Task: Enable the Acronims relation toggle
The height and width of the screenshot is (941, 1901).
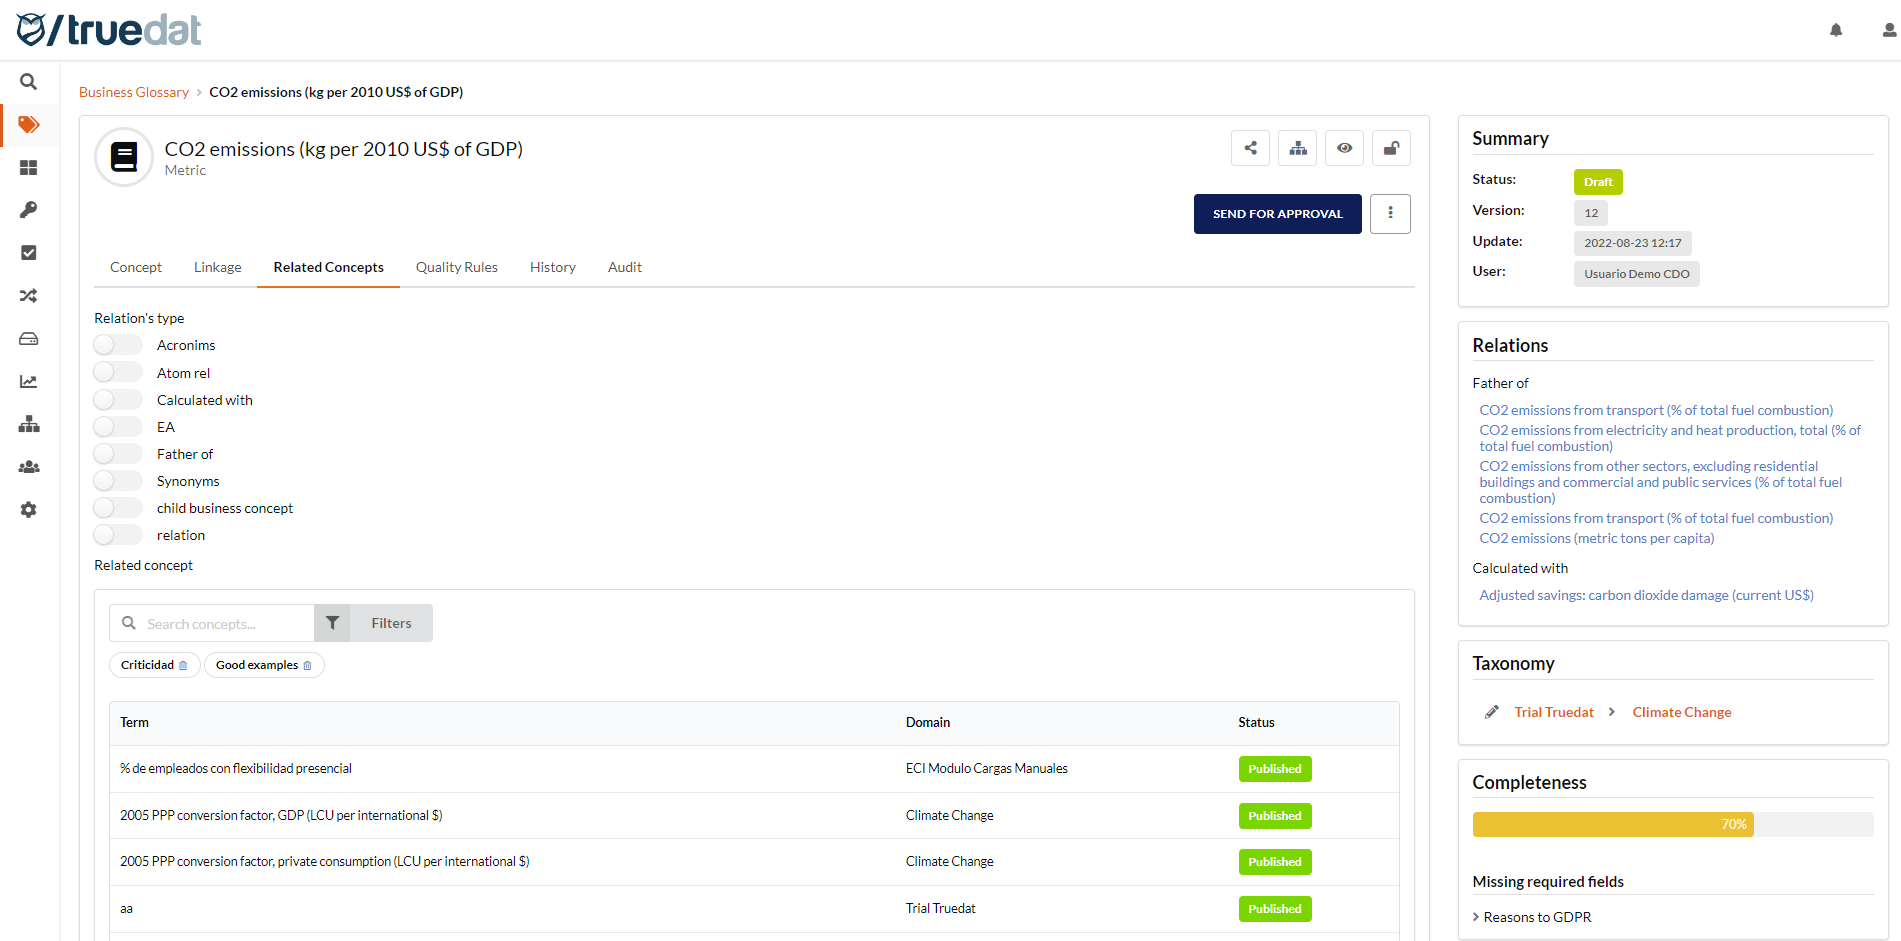Action: point(118,345)
